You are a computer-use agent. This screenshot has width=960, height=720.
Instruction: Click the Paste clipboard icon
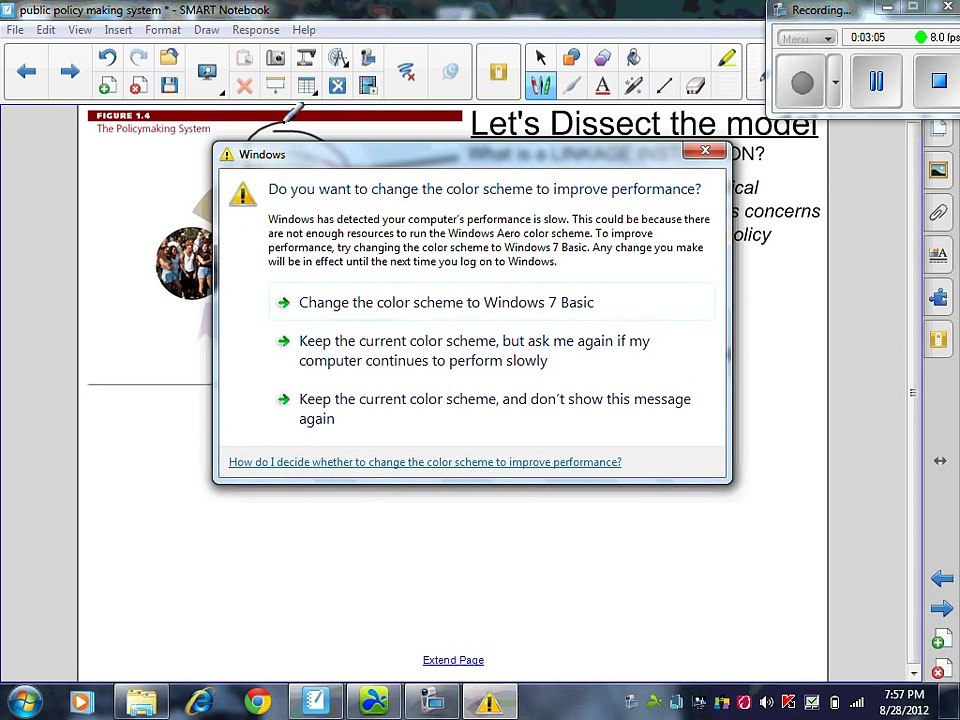coord(245,58)
